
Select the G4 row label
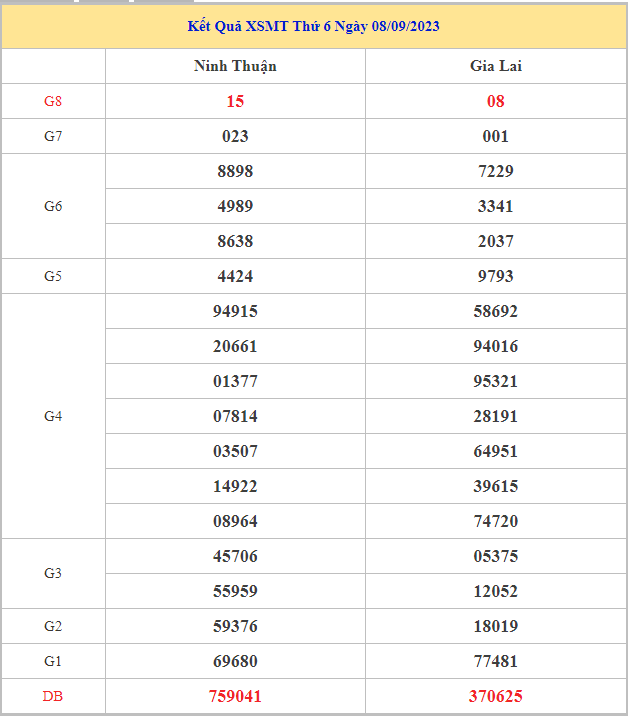(53, 416)
